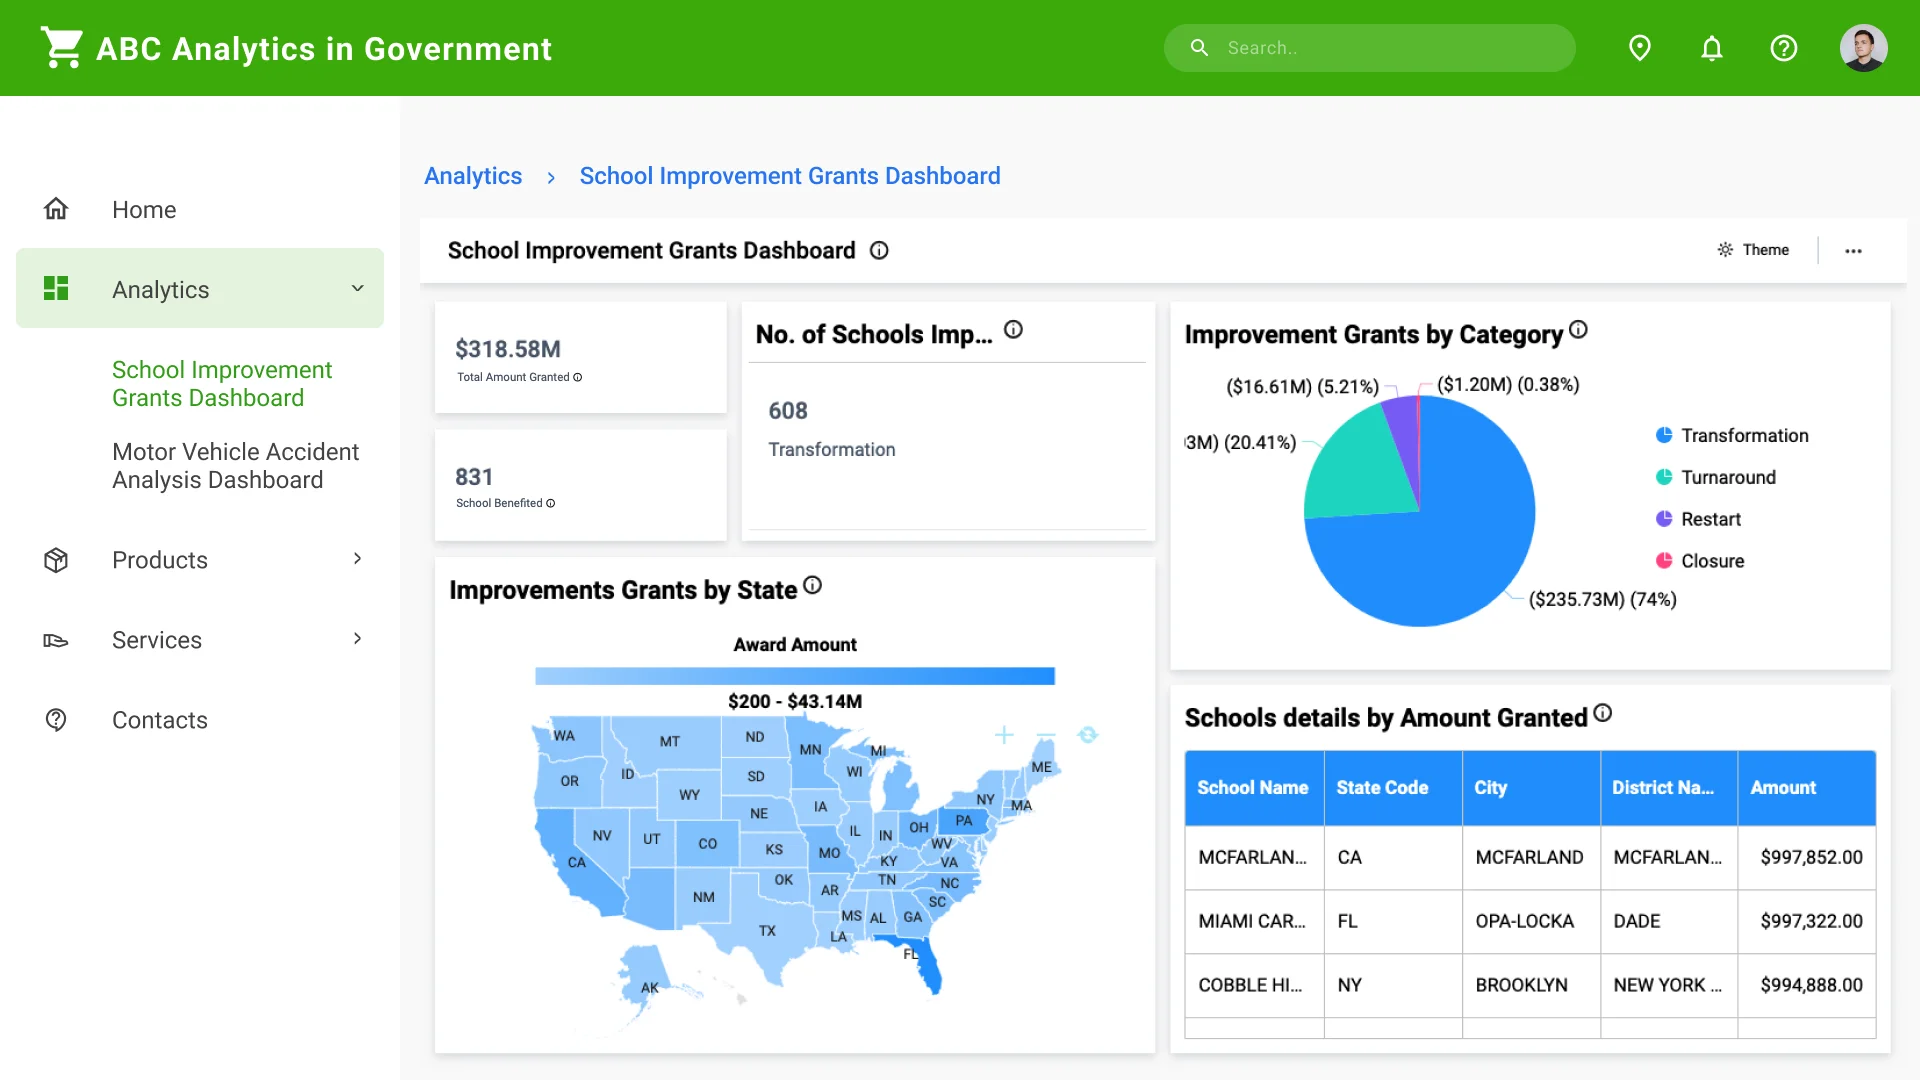
Task: Click the map zoom-in plus icon
Action: pyautogui.click(x=1004, y=735)
